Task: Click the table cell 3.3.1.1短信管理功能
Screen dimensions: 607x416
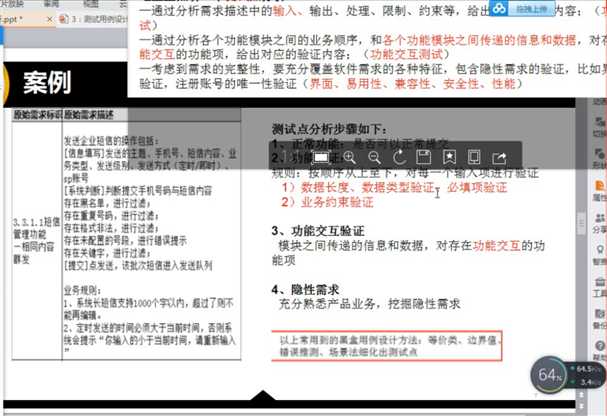Action: click(x=36, y=240)
